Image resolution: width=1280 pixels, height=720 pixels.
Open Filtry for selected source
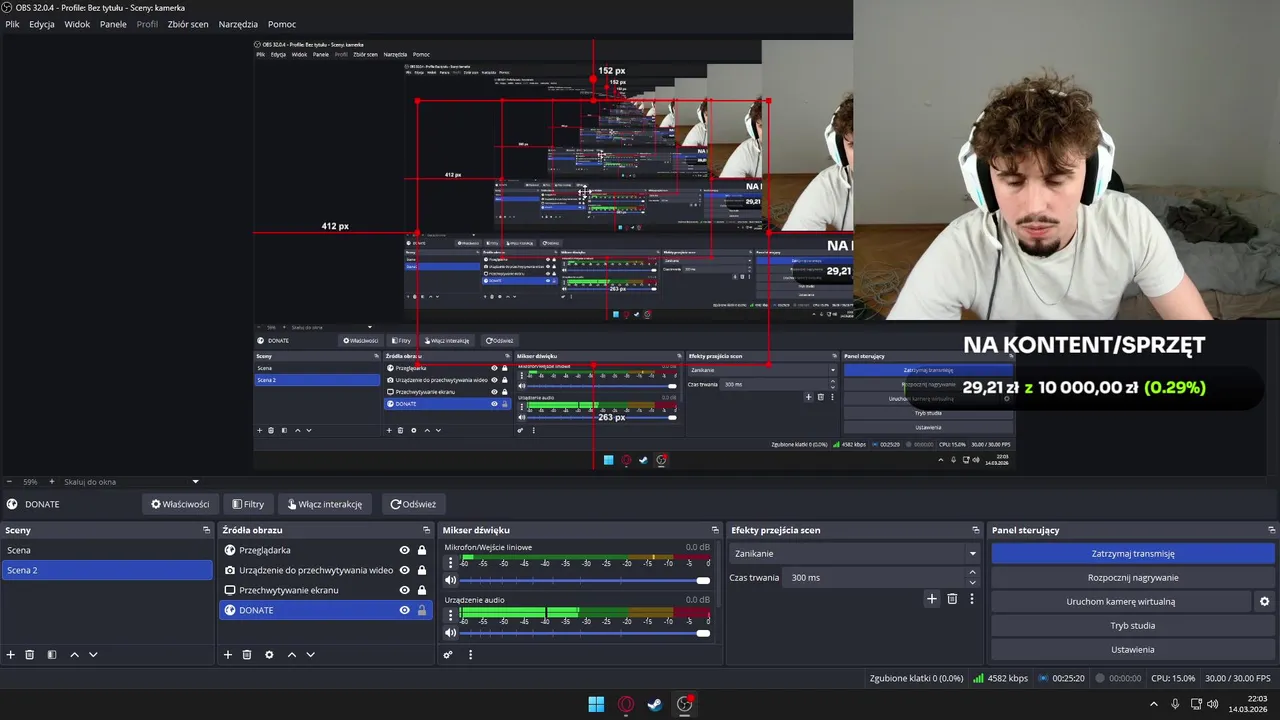248,504
